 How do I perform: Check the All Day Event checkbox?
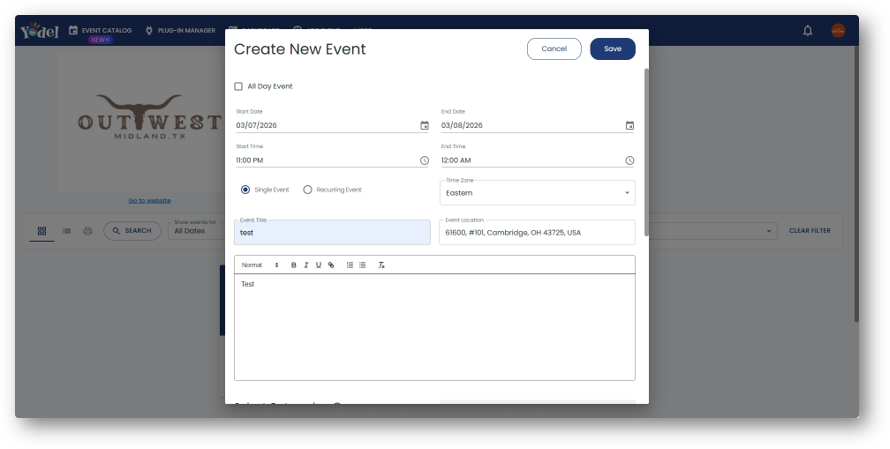click(238, 86)
